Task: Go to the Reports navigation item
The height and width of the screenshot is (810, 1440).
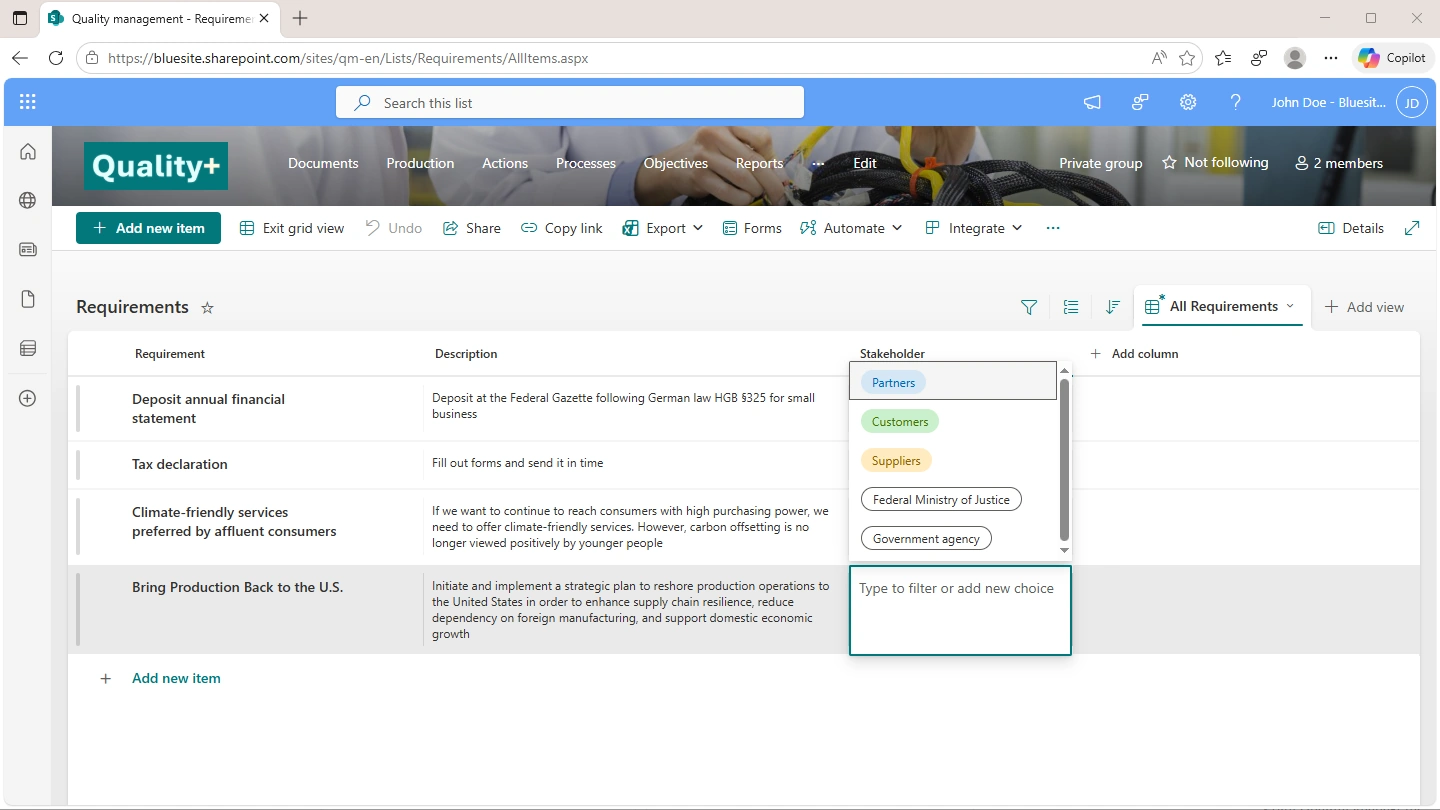Action: pos(759,163)
